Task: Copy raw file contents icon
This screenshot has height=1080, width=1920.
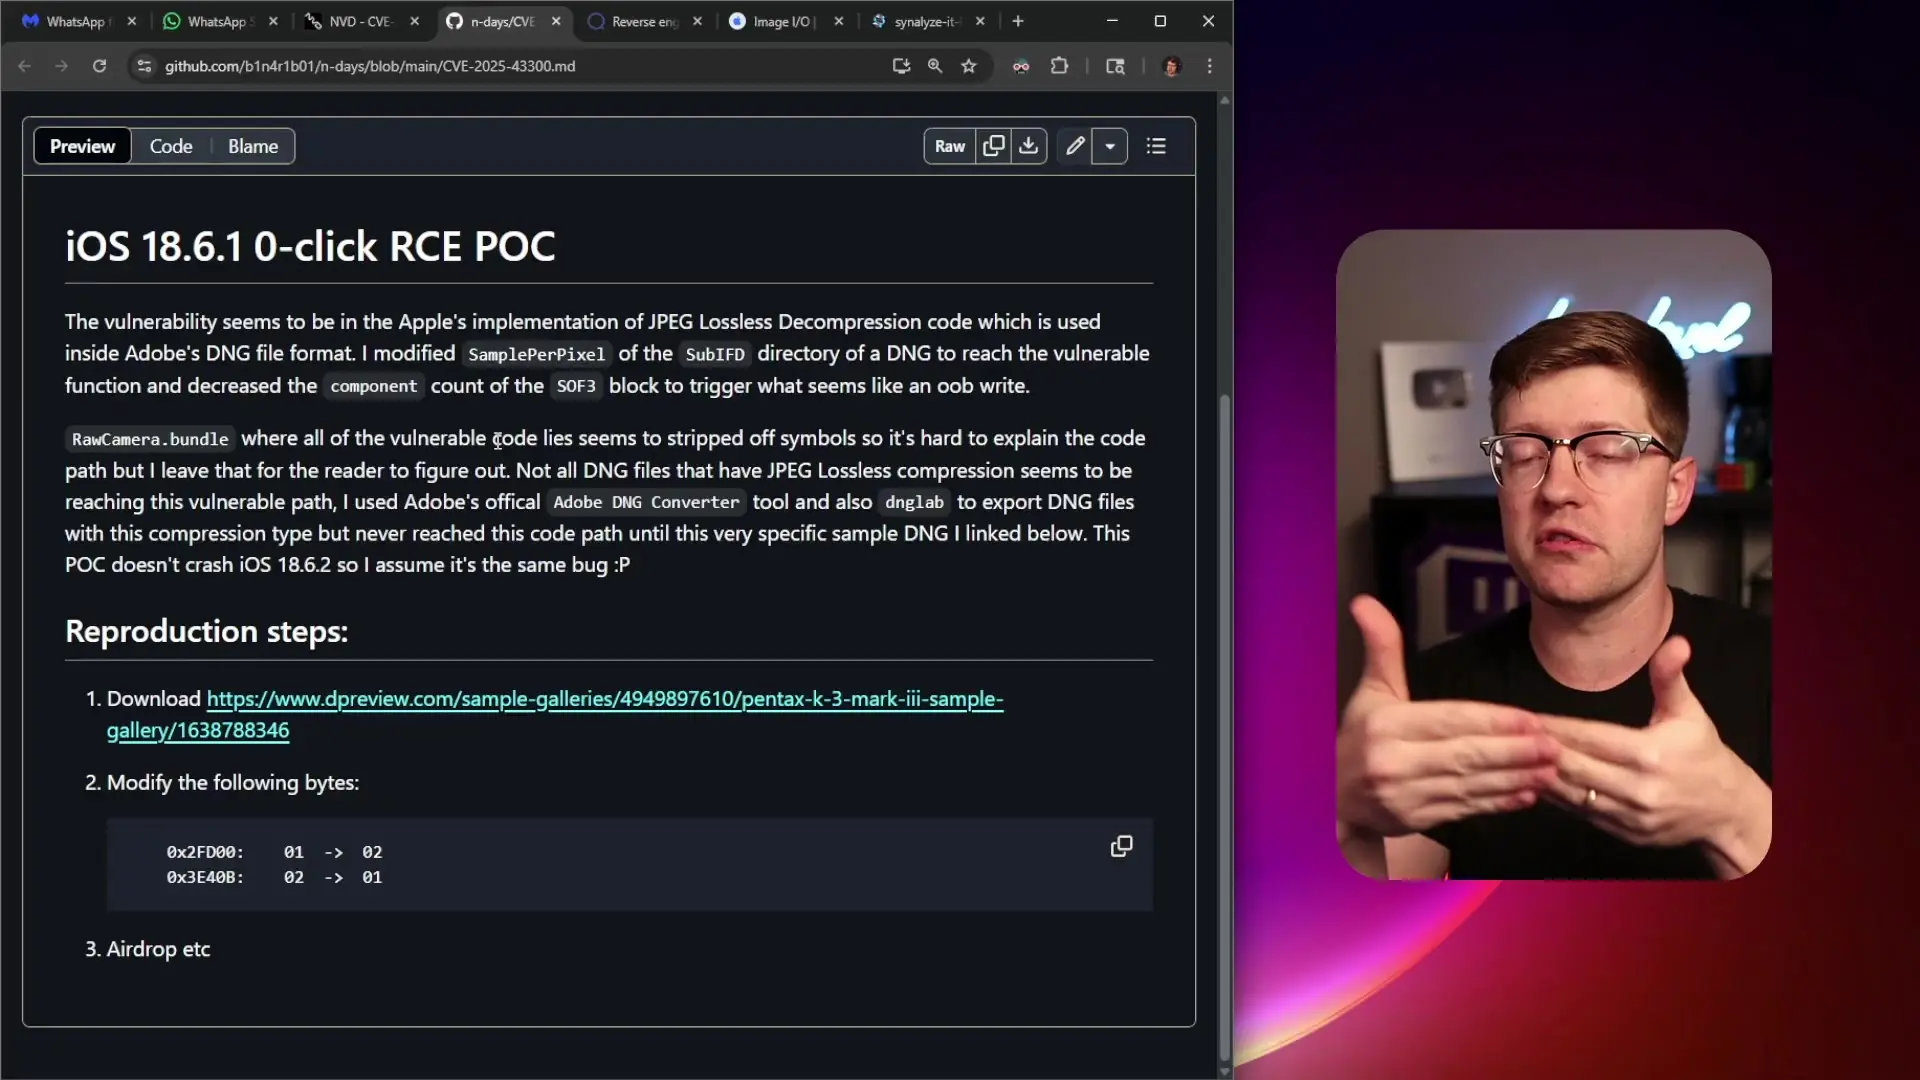Action: click(993, 146)
